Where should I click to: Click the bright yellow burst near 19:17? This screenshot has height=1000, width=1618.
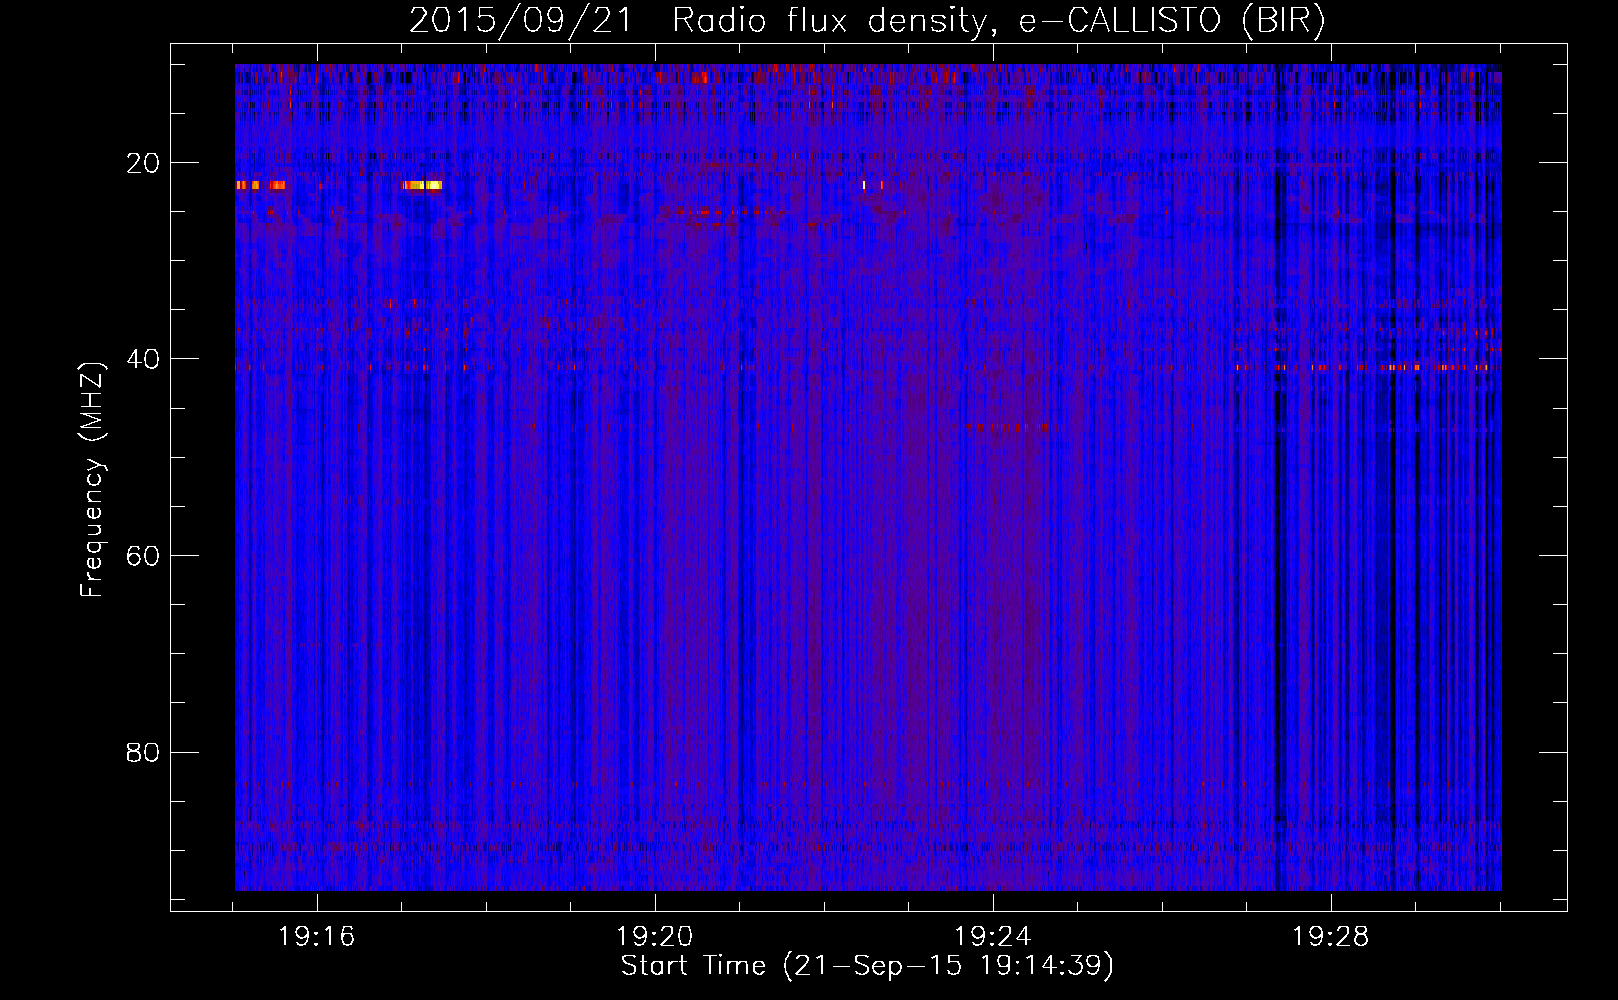[x=422, y=185]
